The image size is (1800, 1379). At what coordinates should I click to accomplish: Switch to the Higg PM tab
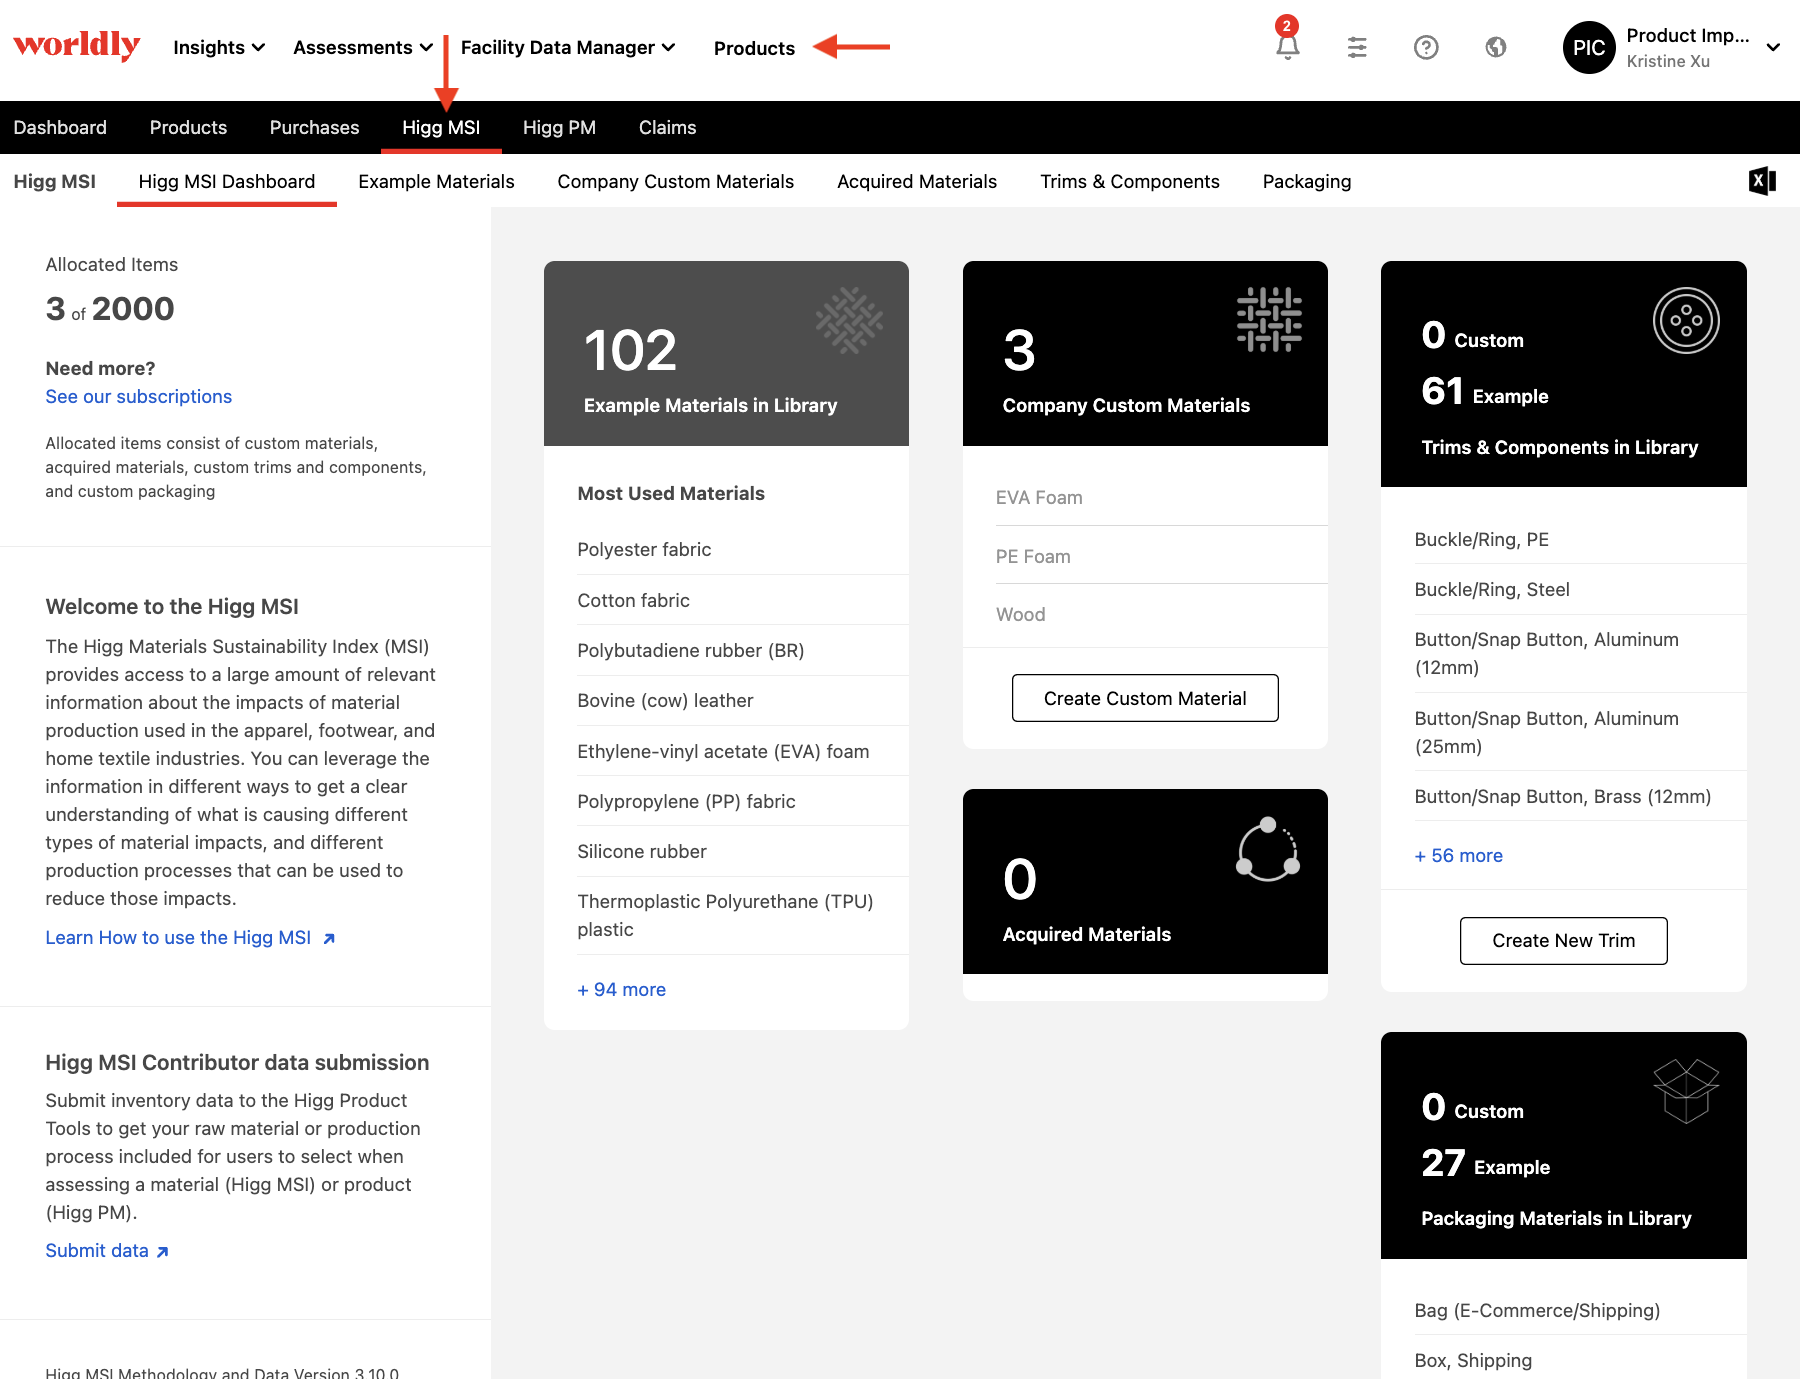[x=559, y=127]
